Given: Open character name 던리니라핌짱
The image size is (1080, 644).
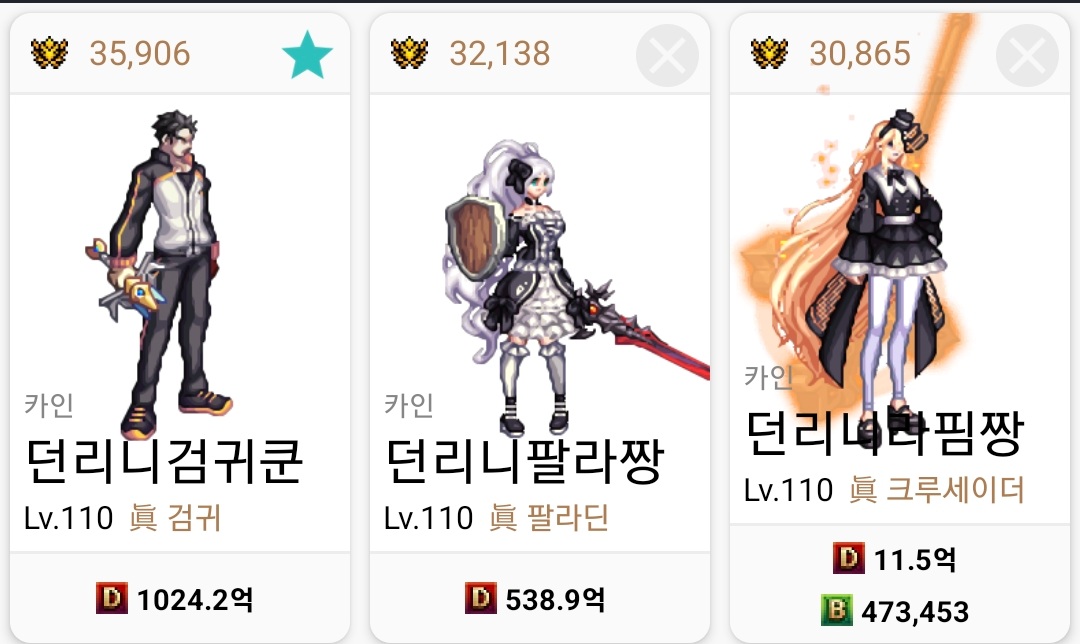Looking at the screenshot, I should (885, 434).
